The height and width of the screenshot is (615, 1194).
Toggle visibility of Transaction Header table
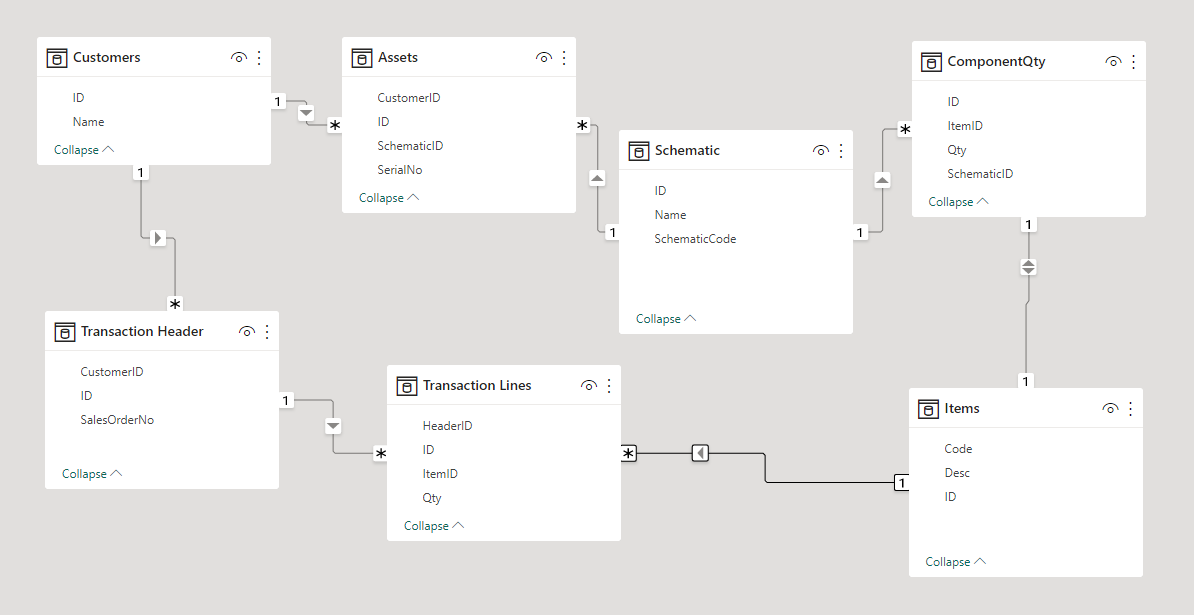click(x=247, y=332)
